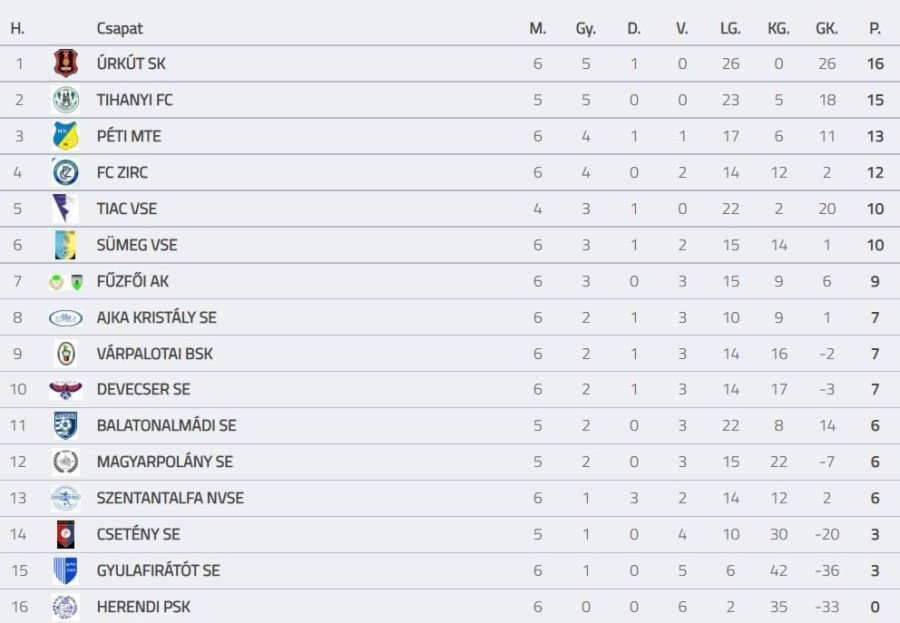Click the Úrkút SK team crest
The height and width of the screenshot is (623, 900).
[x=66, y=64]
